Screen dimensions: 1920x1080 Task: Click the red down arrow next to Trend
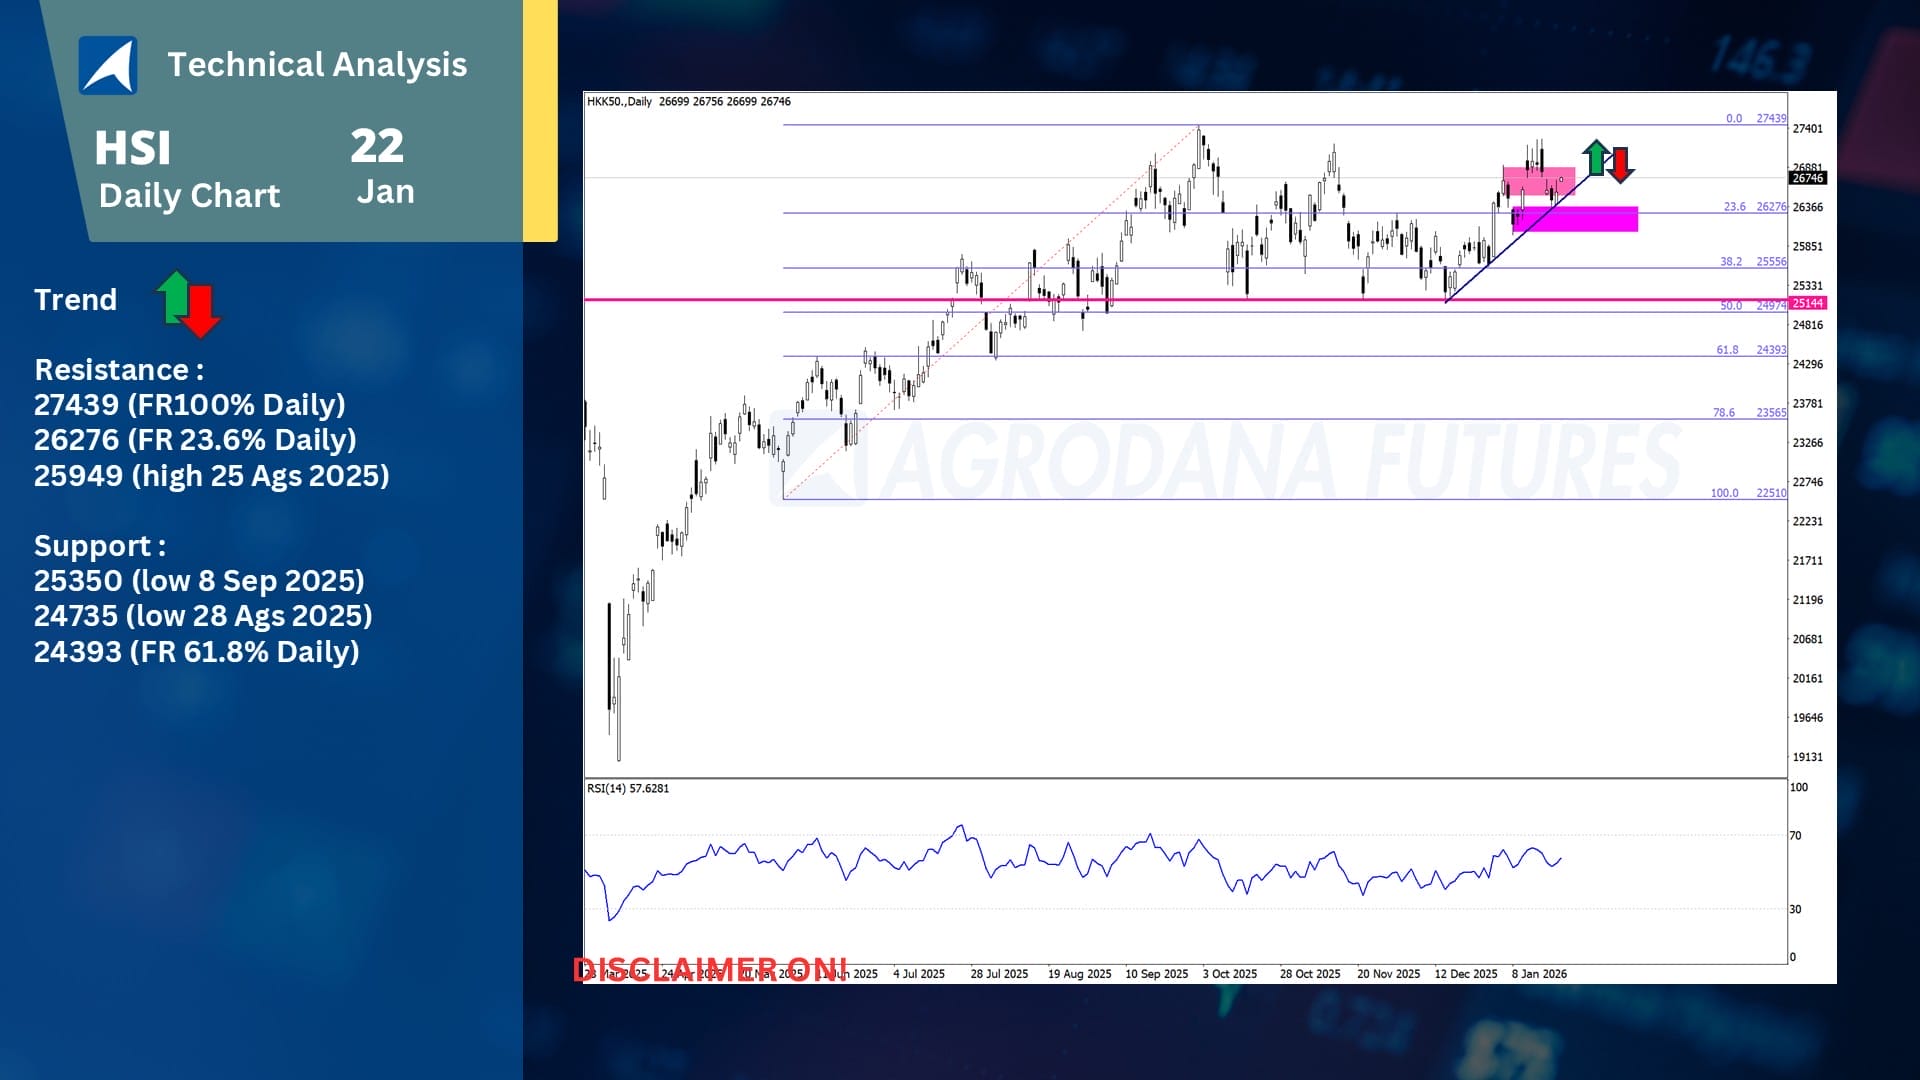(x=201, y=312)
